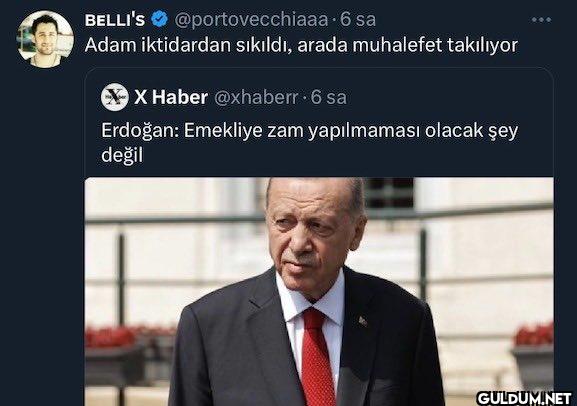
Task: Click the blue verified badge
Action: click(x=159, y=19)
